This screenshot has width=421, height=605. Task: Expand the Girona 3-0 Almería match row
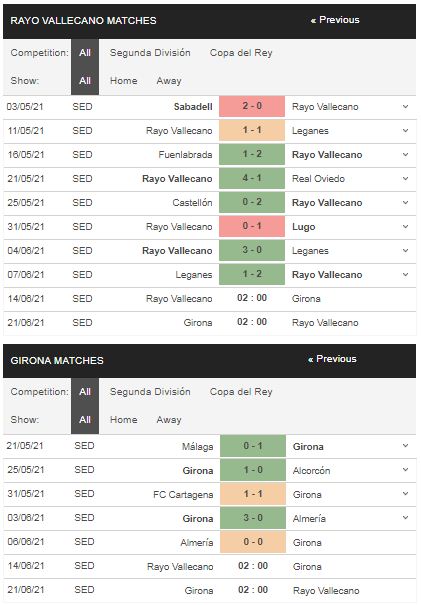(405, 517)
